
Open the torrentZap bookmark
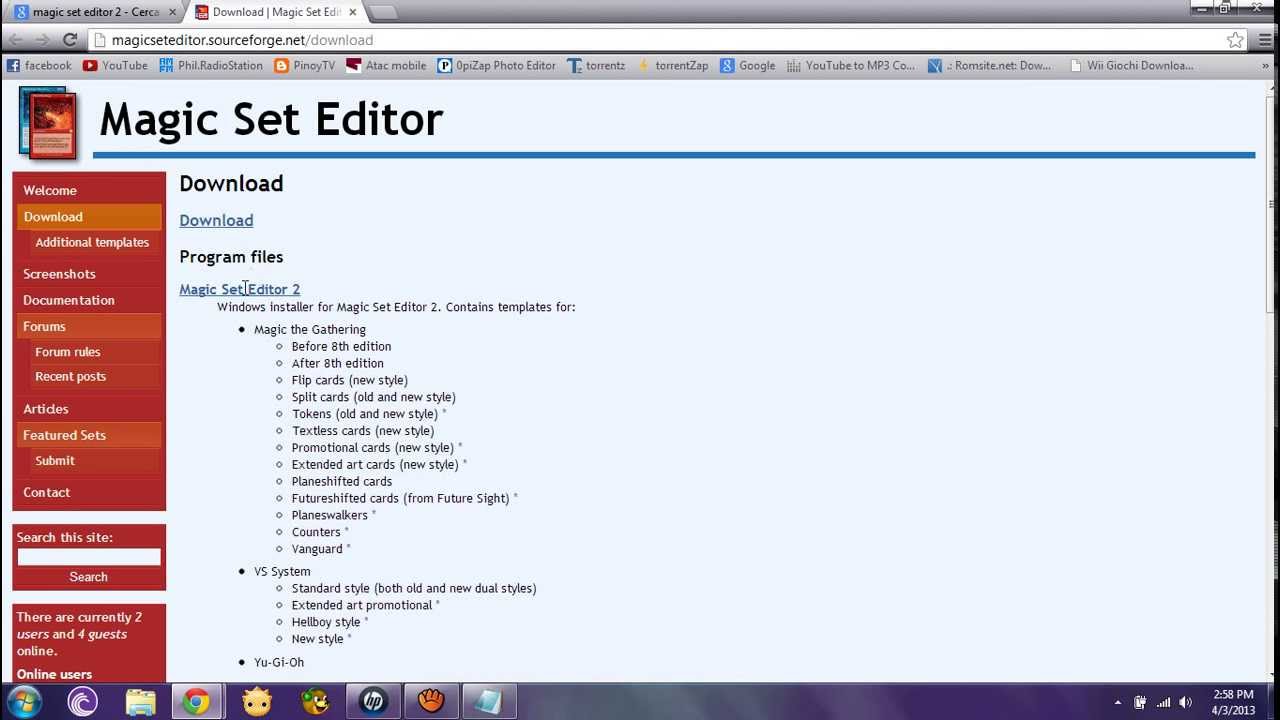coord(672,65)
